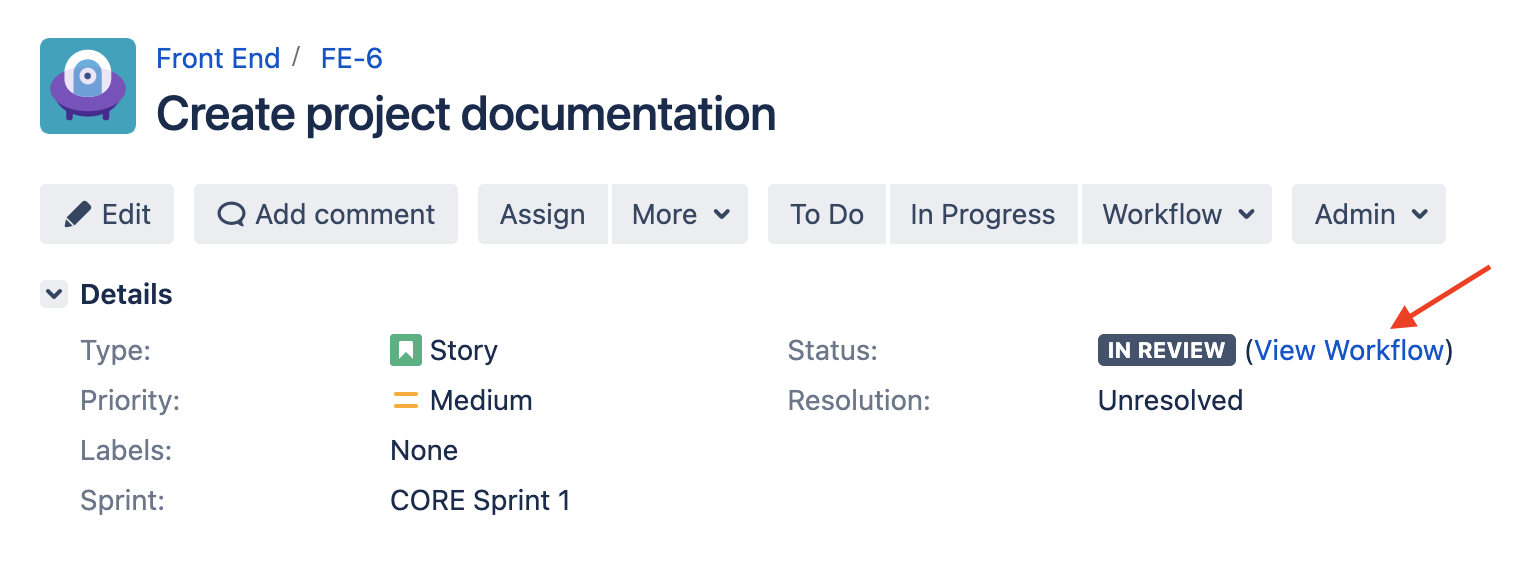This screenshot has height=568, width=1530.
Task: Expand the Workflow dropdown
Action: click(1177, 214)
